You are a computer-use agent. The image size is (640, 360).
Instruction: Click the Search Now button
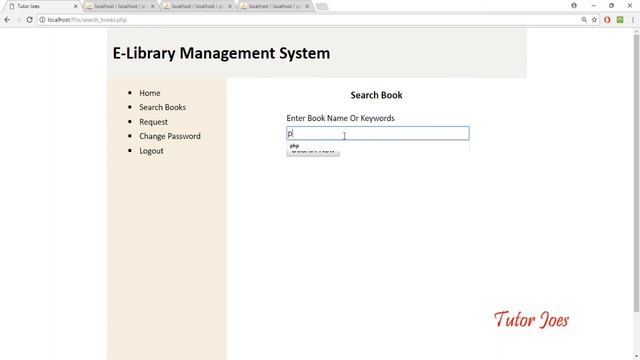pyautogui.click(x=313, y=153)
